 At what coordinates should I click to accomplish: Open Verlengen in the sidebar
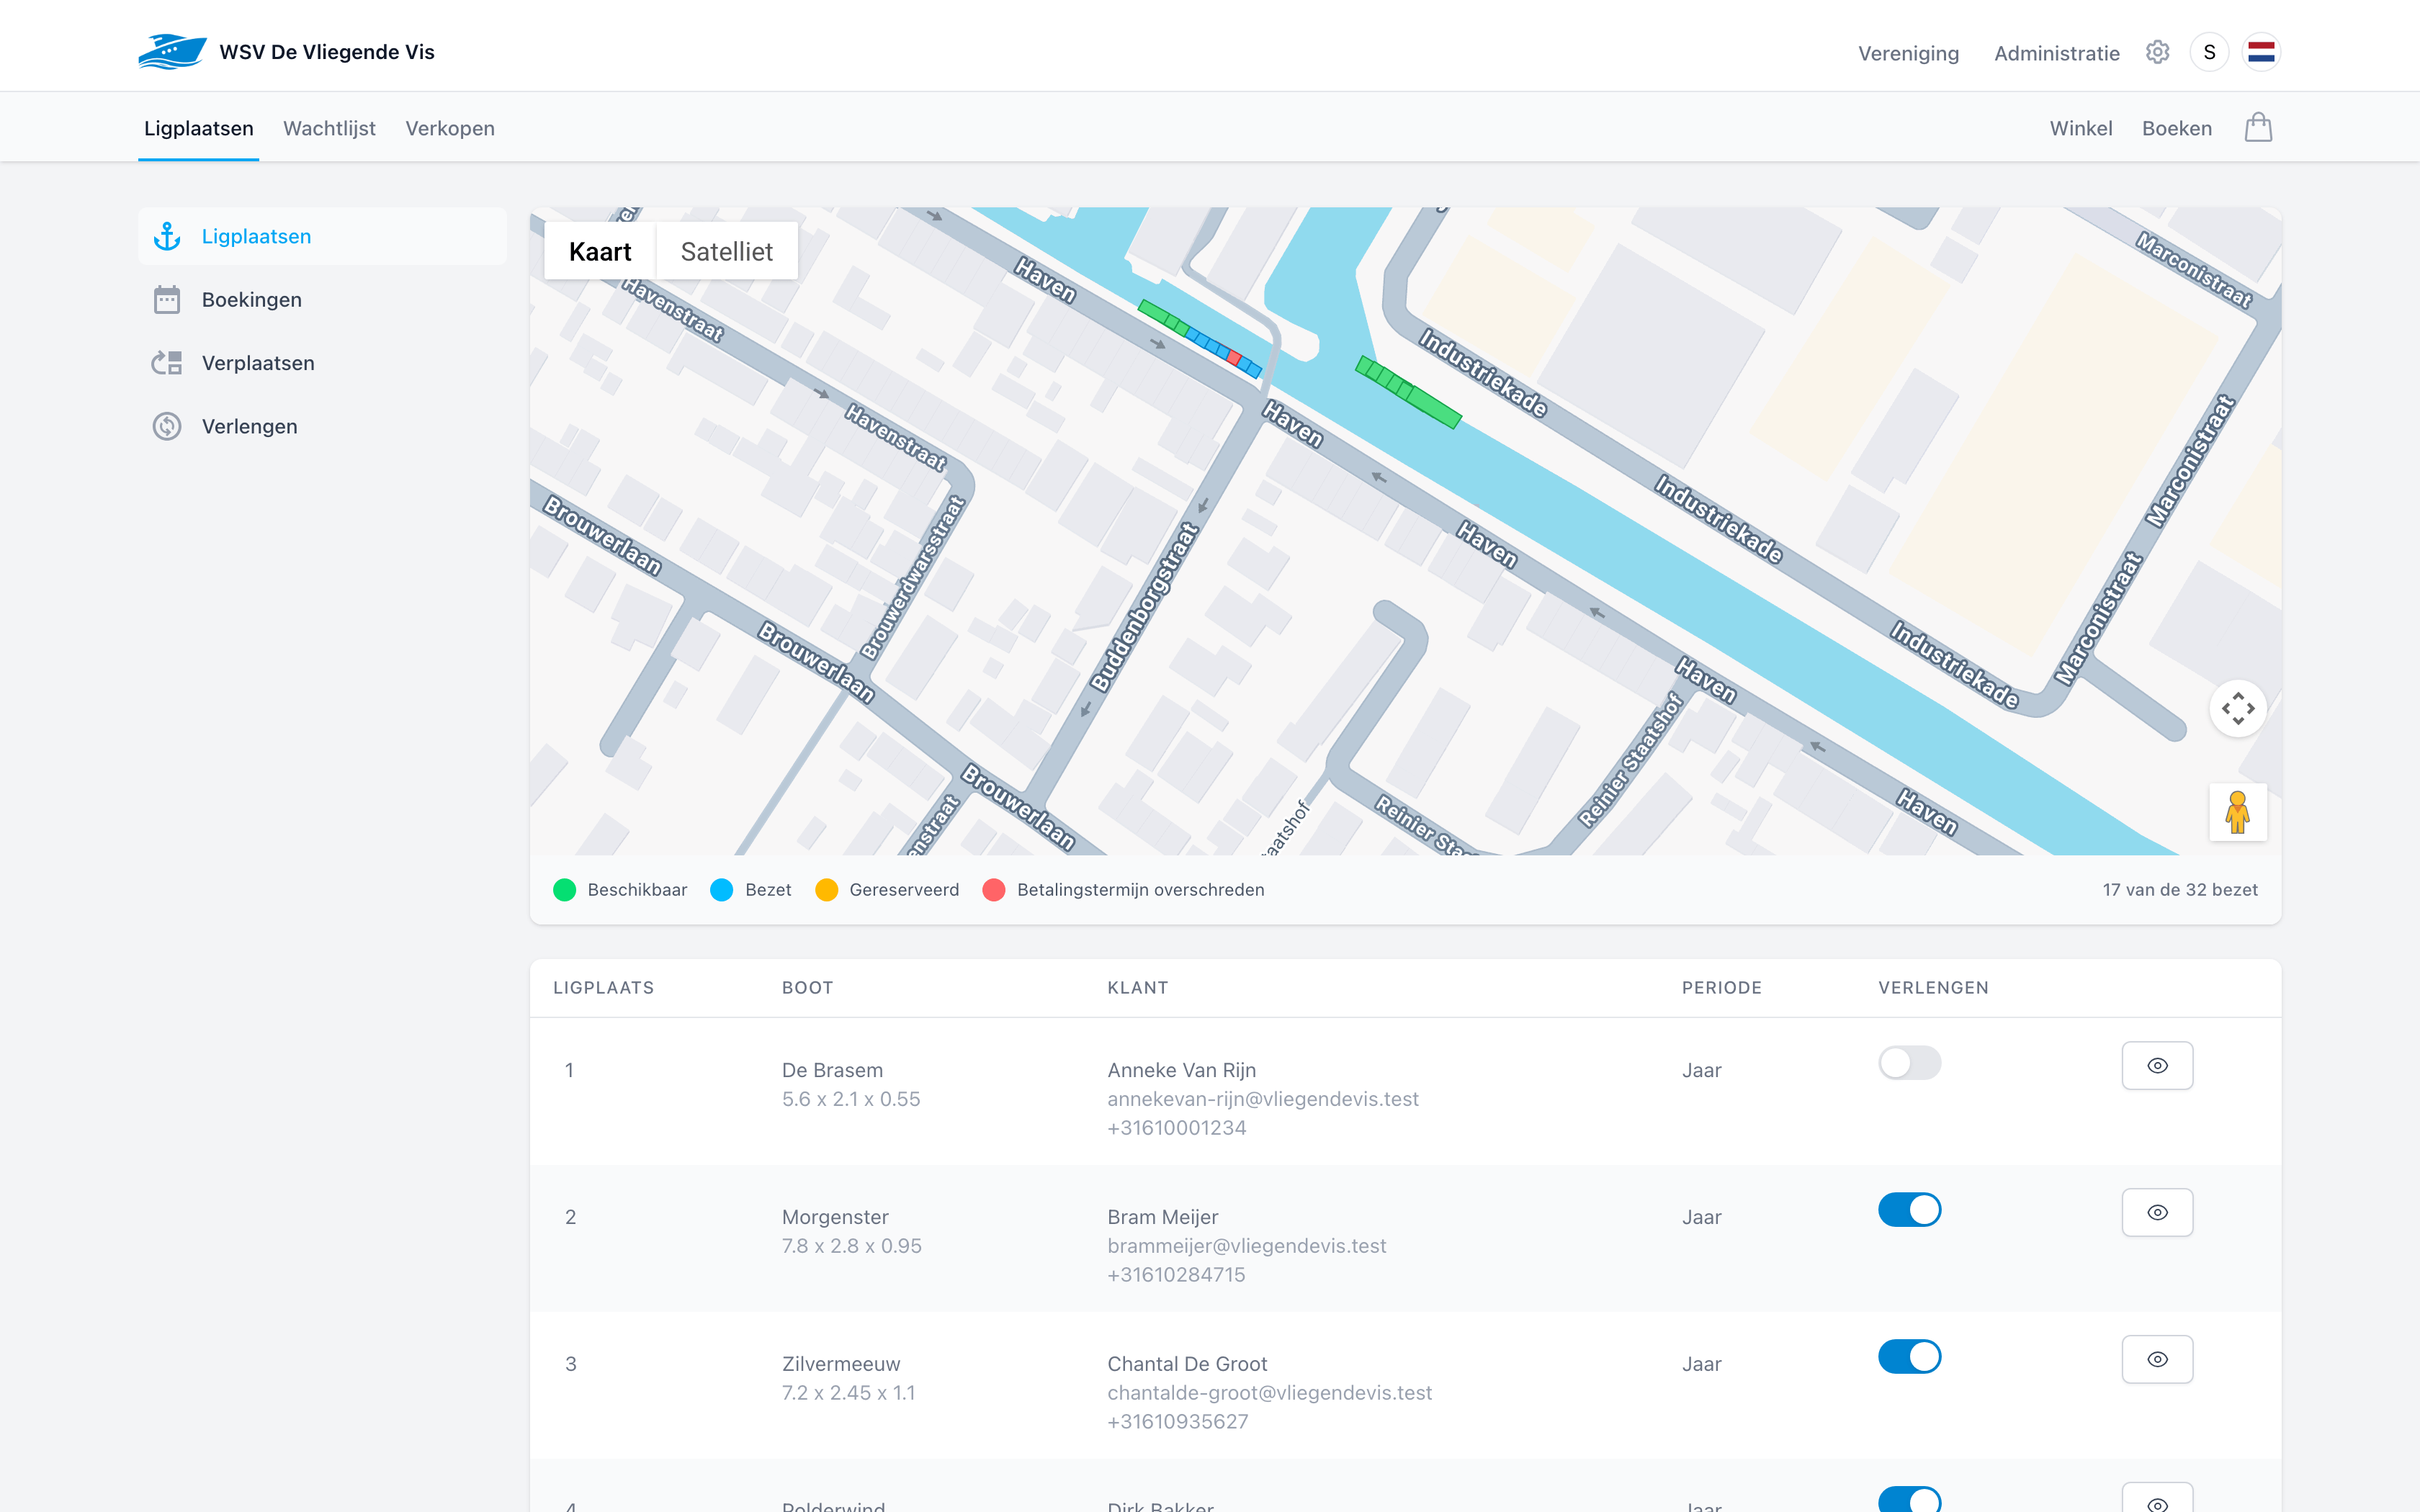322,426
